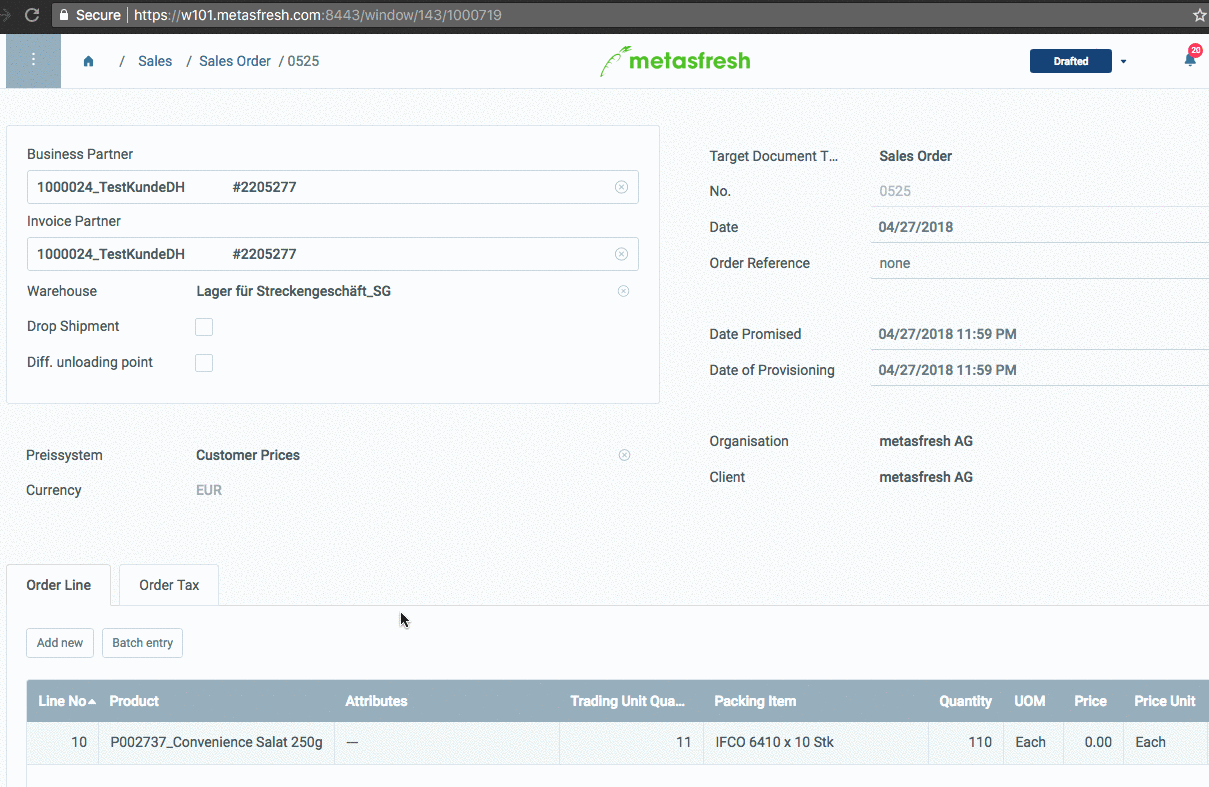Remove the selected Warehouse
The image size is (1209, 787).
pyautogui.click(x=623, y=291)
